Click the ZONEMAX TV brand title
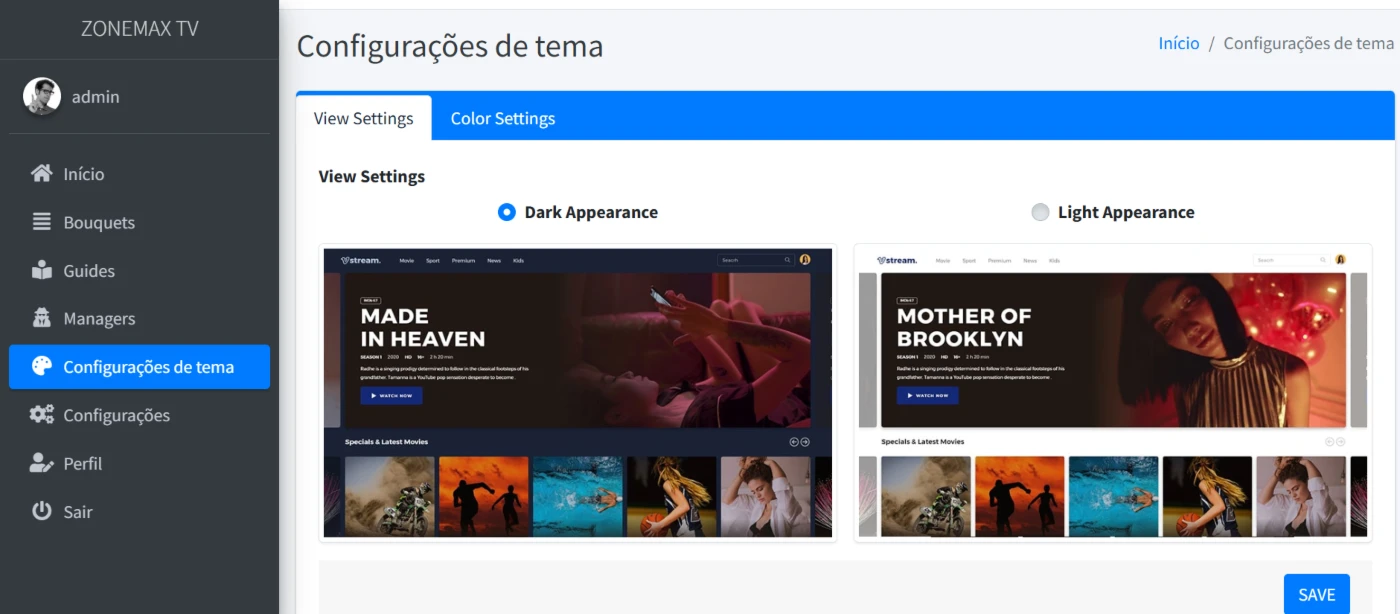1400x614 pixels. tap(139, 28)
